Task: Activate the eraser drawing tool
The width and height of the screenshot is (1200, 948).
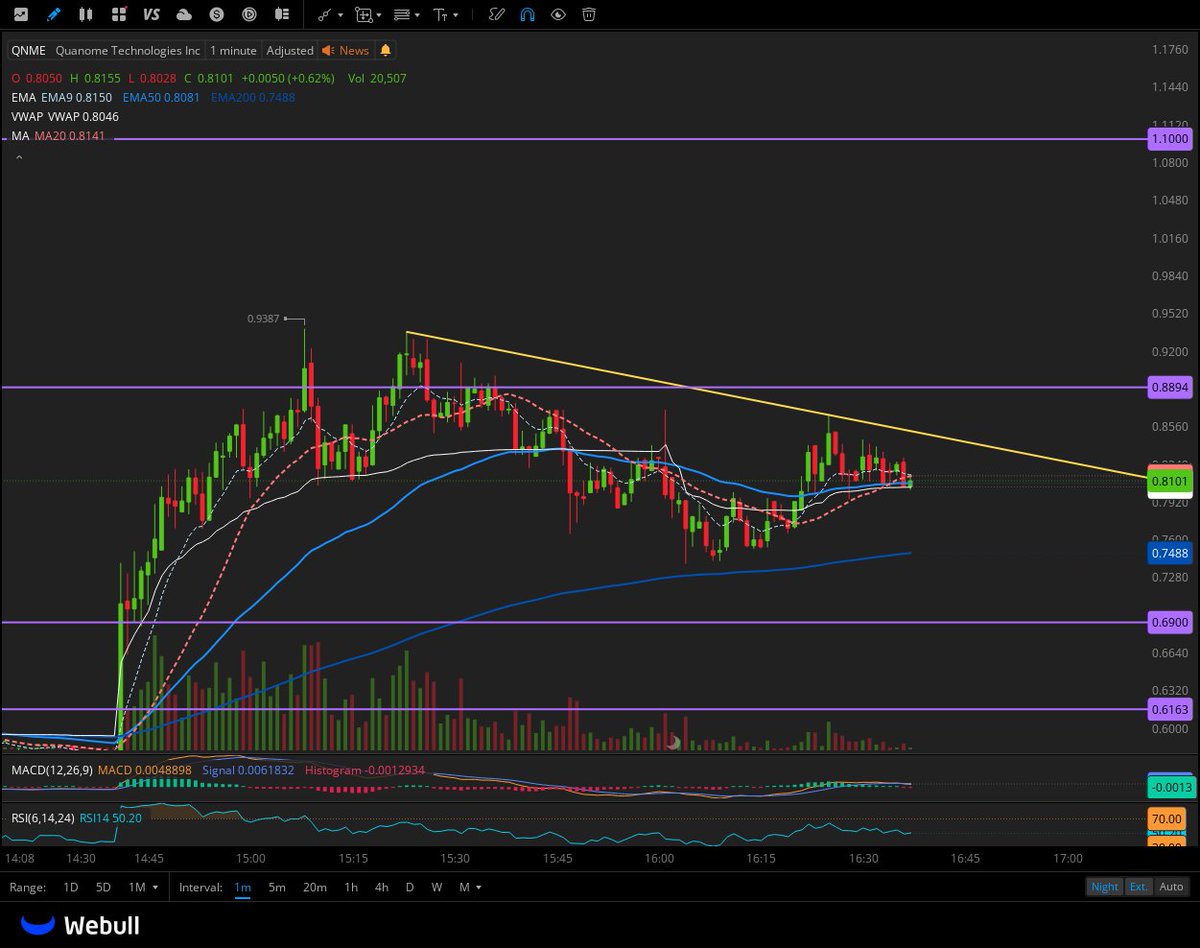Action: (x=497, y=14)
